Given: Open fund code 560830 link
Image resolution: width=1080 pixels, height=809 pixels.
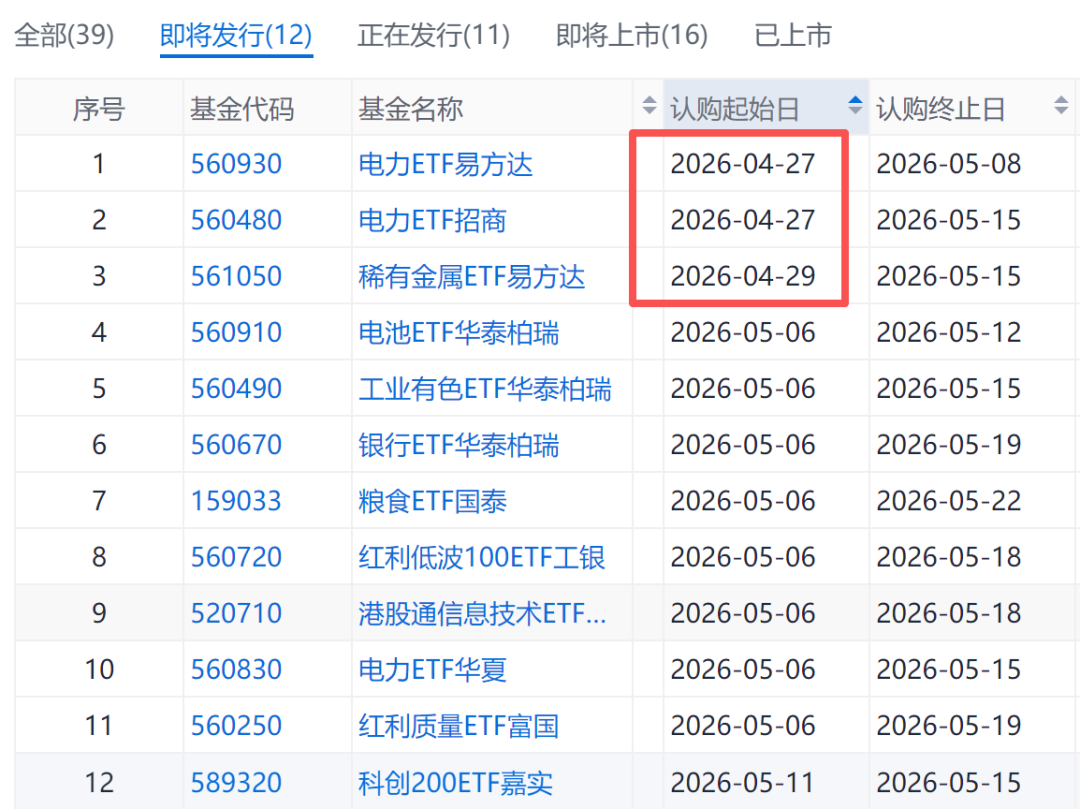Looking at the screenshot, I should pos(236,669).
